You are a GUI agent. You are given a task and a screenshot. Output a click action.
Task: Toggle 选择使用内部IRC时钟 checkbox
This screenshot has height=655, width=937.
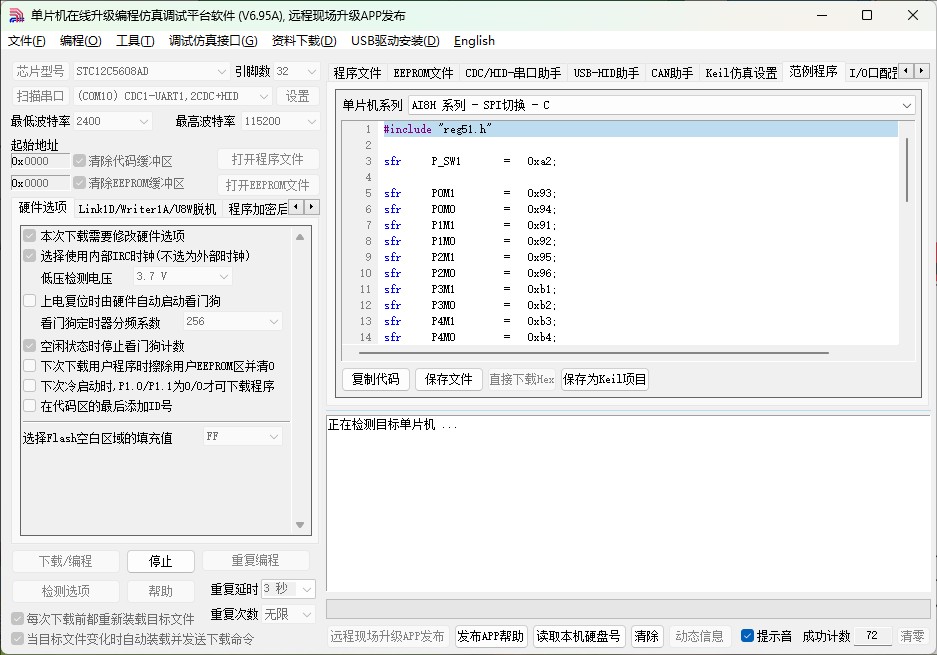point(29,256)
